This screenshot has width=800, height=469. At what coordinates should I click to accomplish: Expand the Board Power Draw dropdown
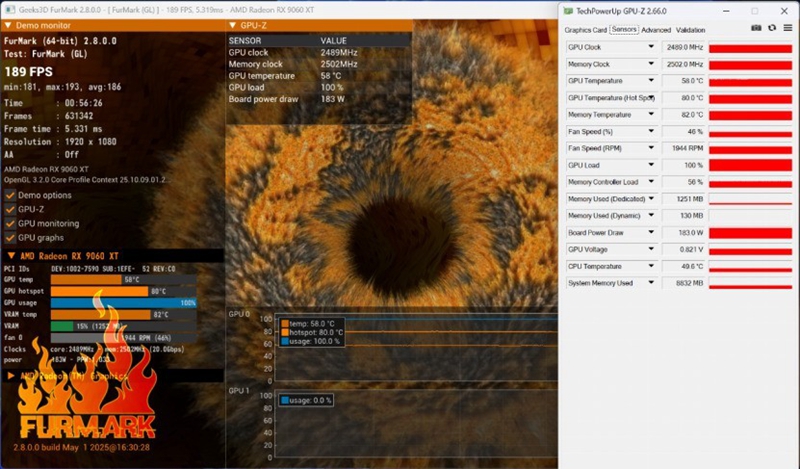coord(651,232)
